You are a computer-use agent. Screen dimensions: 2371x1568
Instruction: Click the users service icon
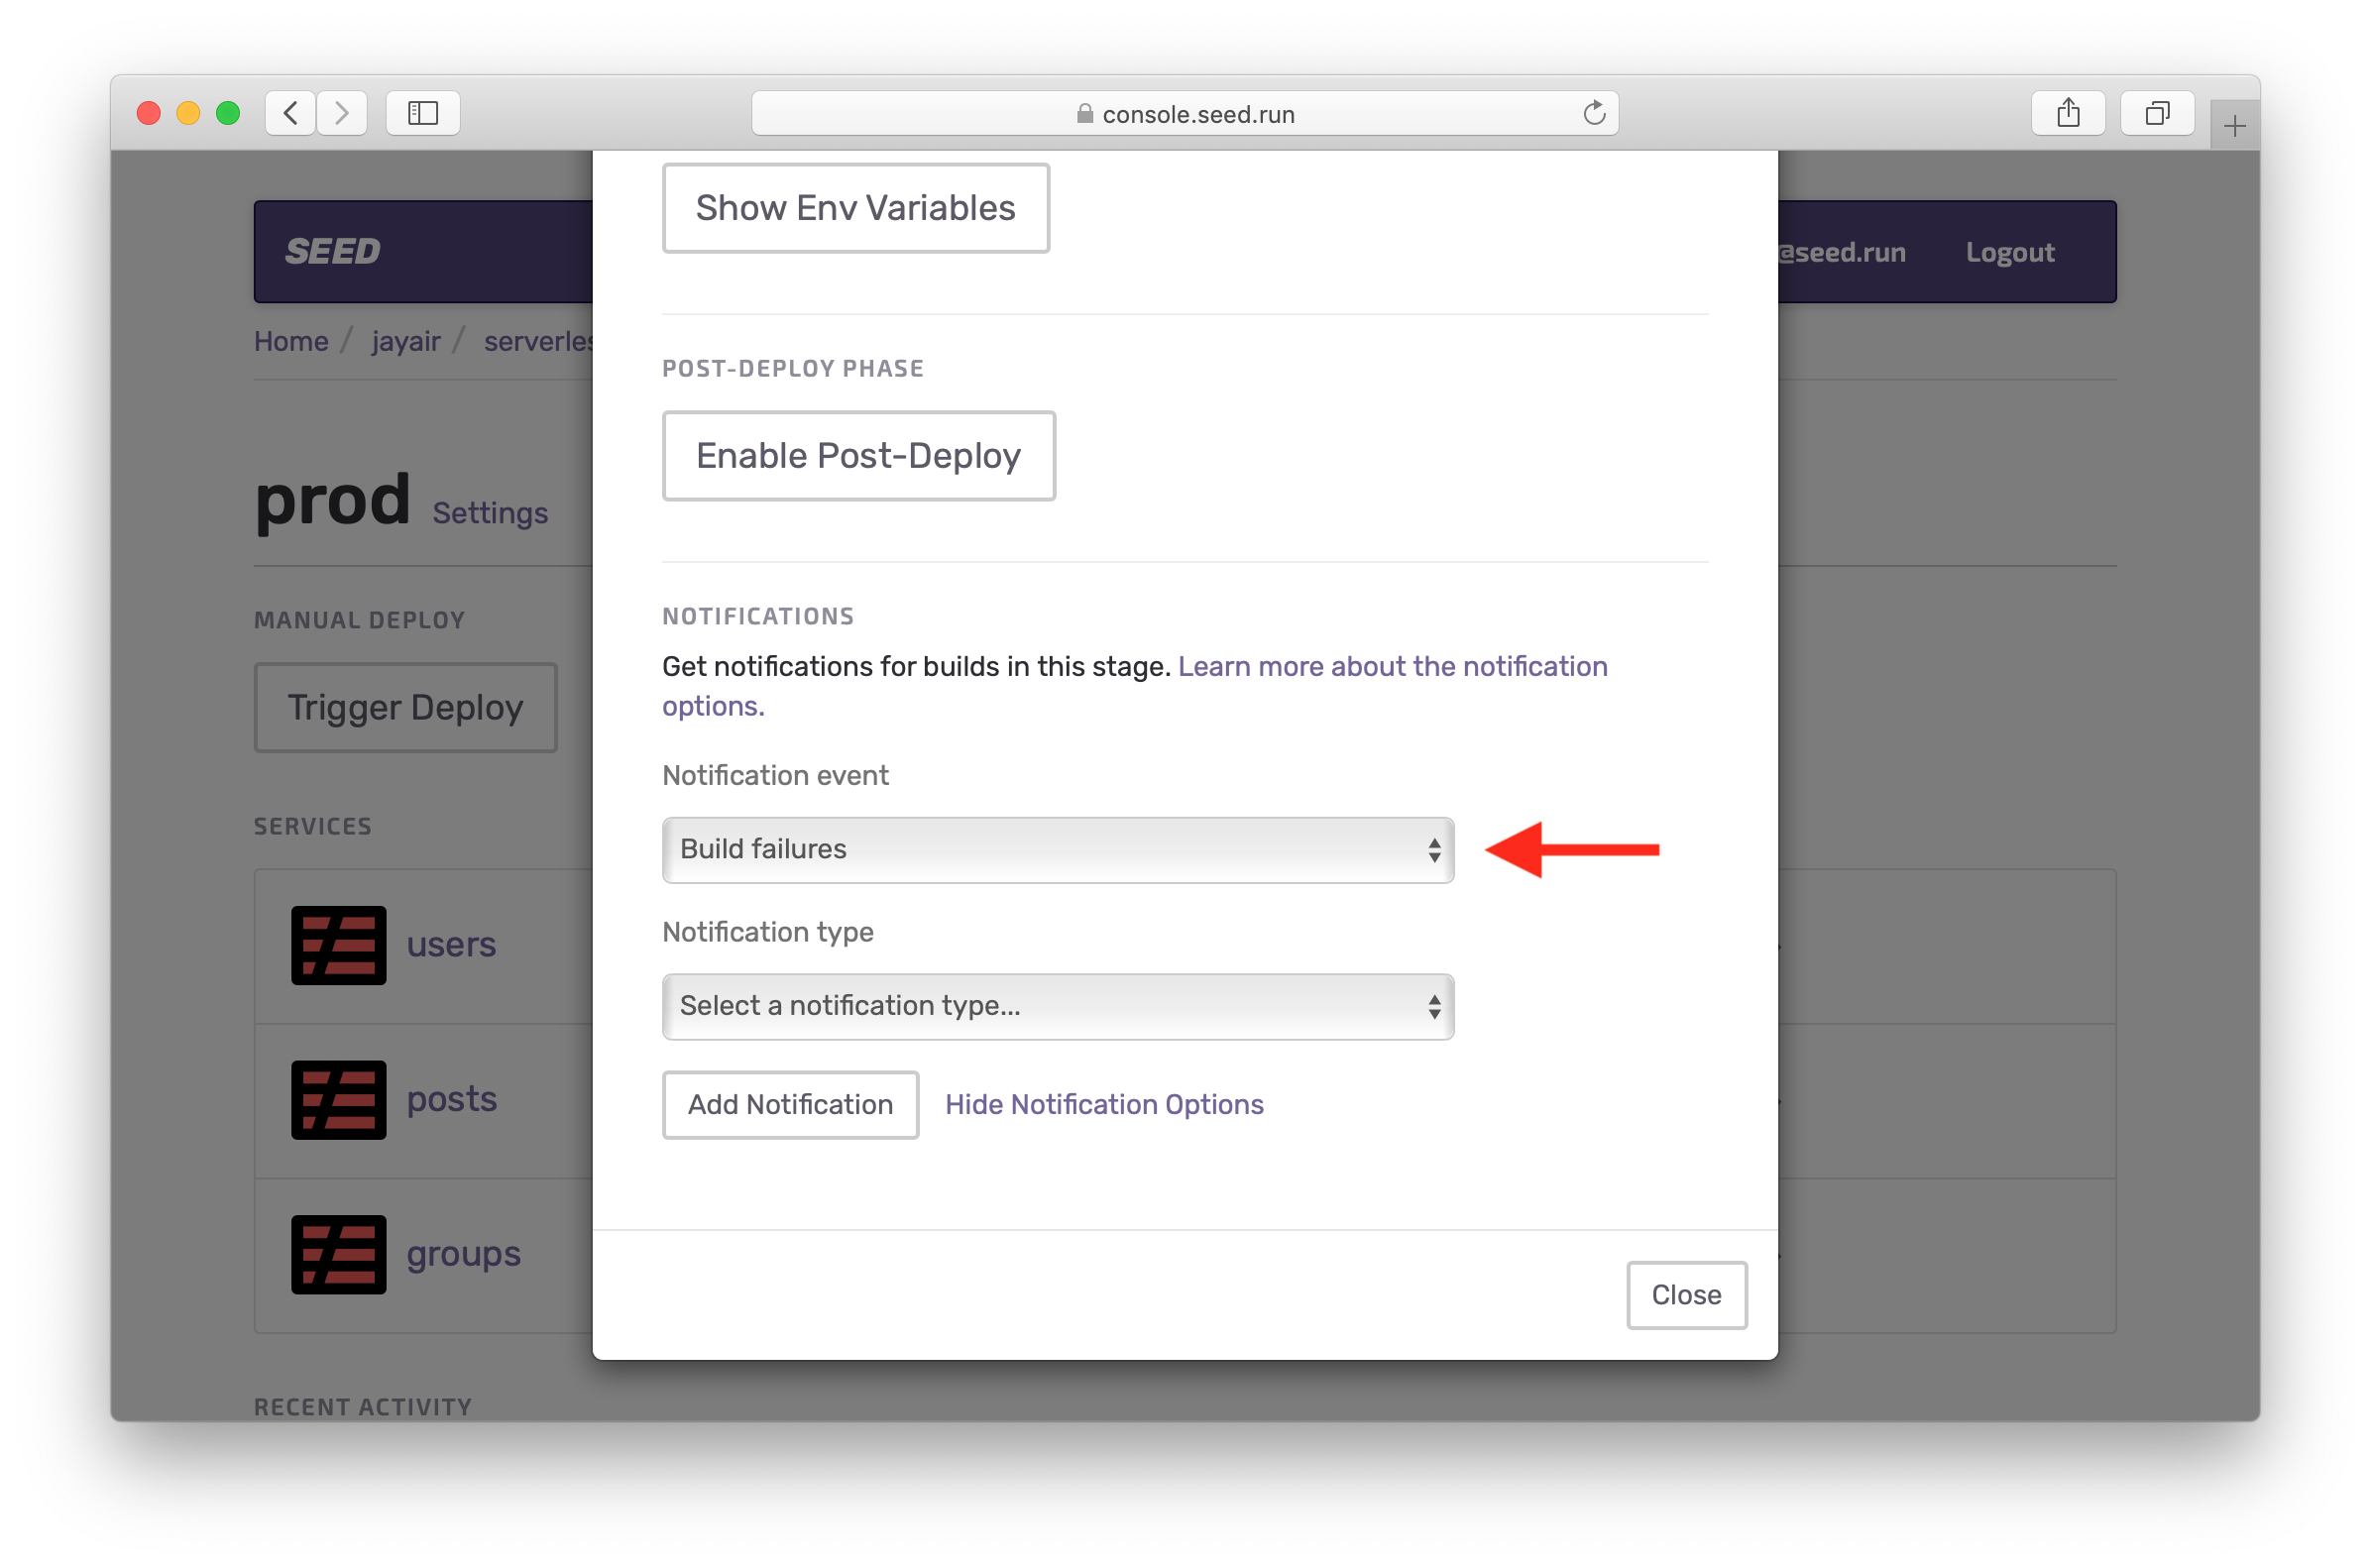point(339,945)
